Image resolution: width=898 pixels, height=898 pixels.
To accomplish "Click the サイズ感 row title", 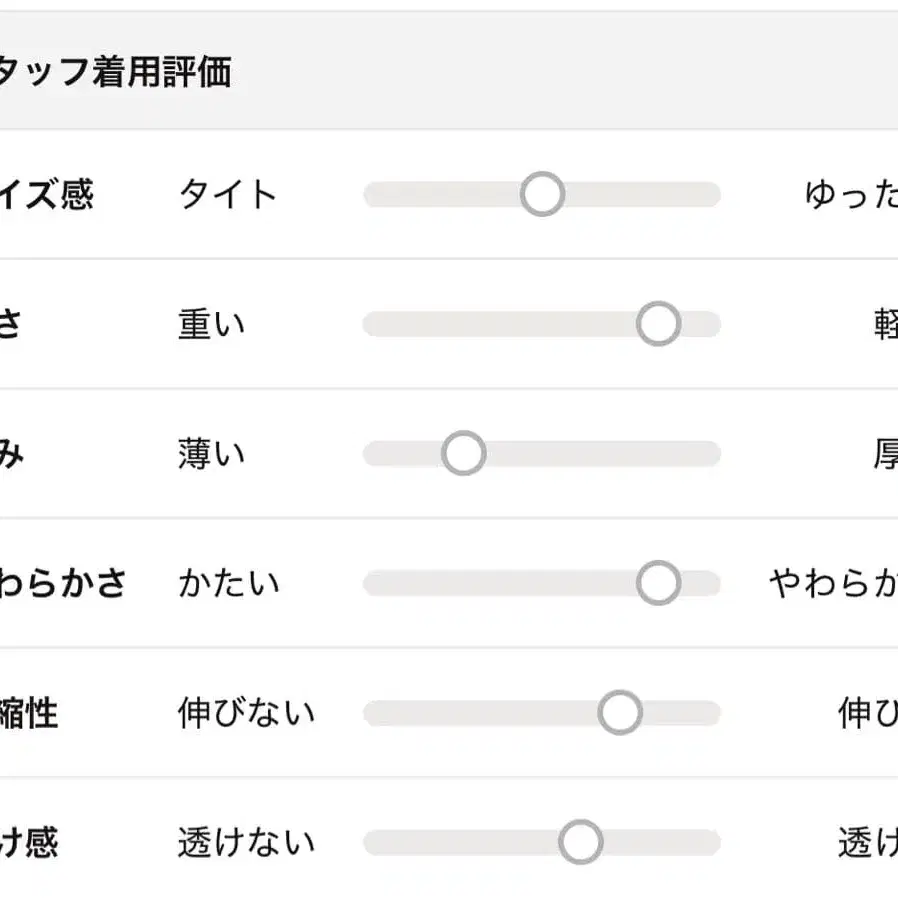I will click(46, 194).
